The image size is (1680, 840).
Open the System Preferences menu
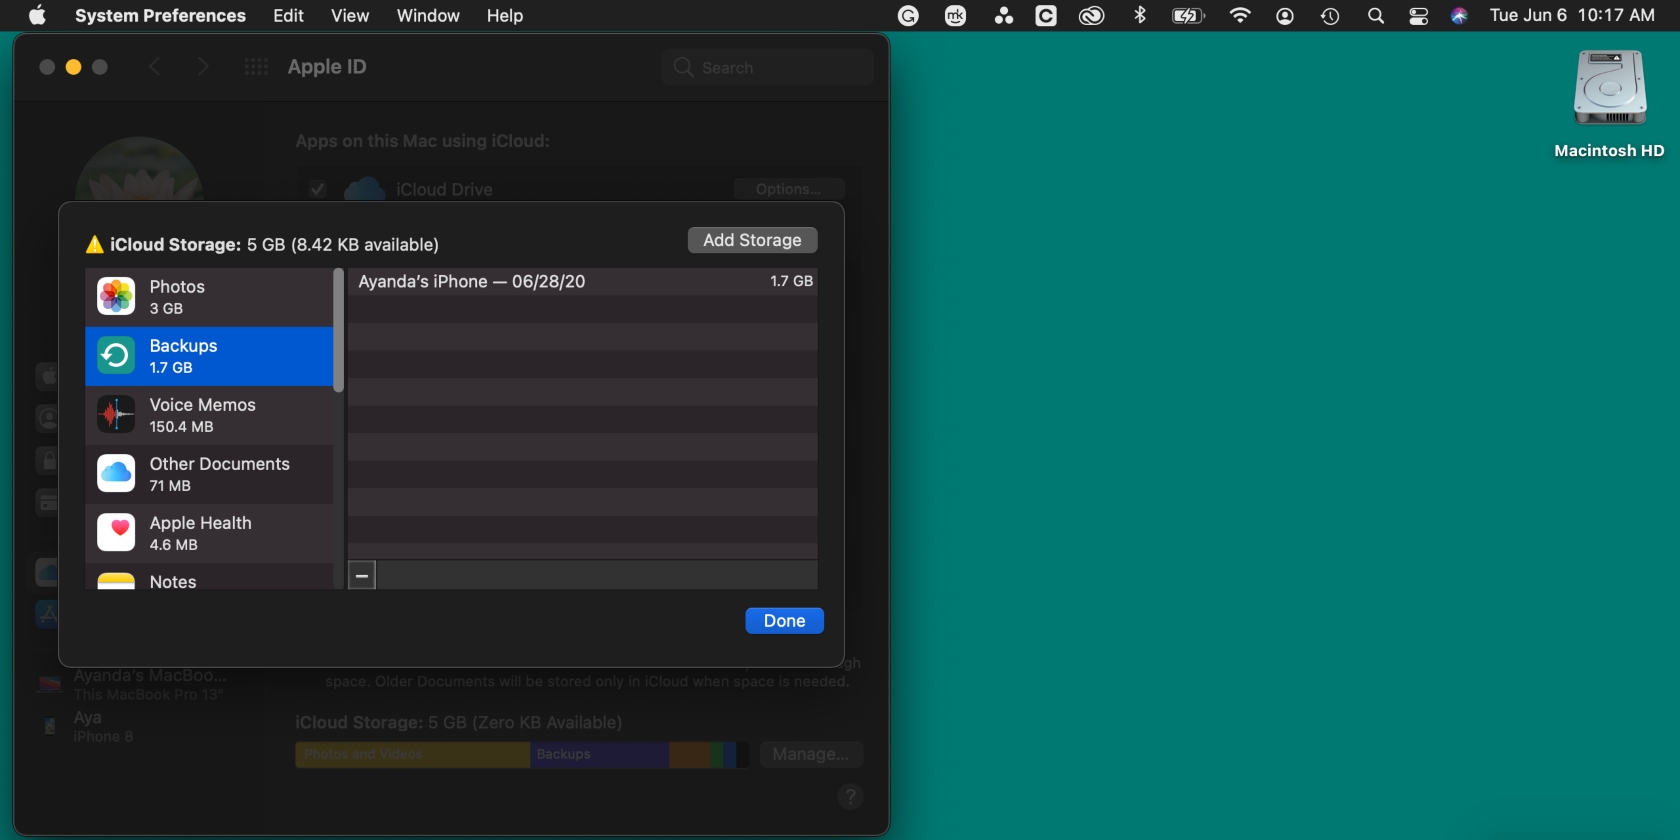click(x=160, y=16)
